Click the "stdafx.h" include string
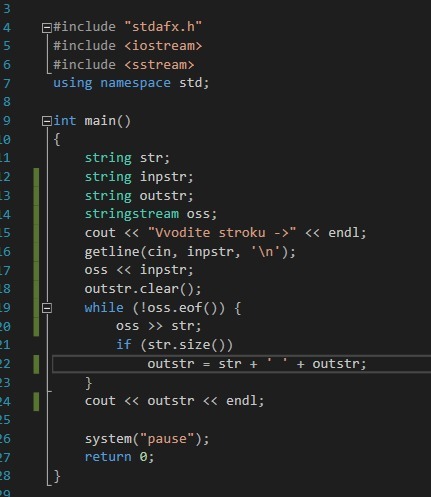Image resolution: width=431 pixels, height=497 pixels. [163, 27]
